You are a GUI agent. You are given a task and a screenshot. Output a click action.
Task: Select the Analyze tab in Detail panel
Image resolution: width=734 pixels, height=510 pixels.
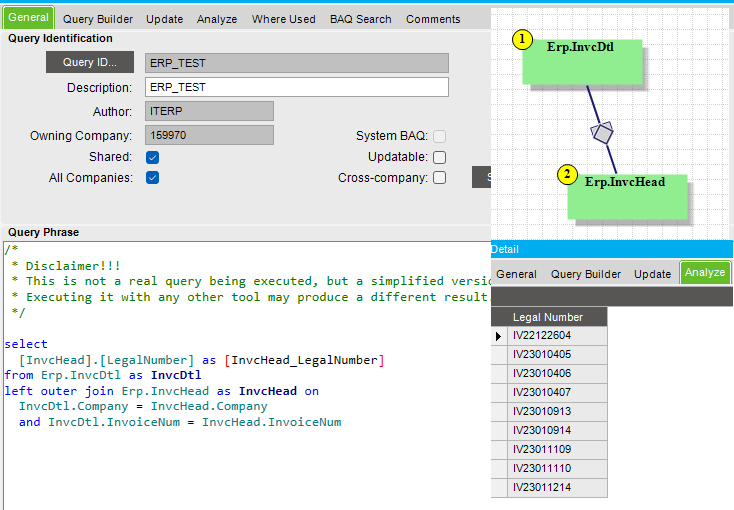[x=705, y=273]
